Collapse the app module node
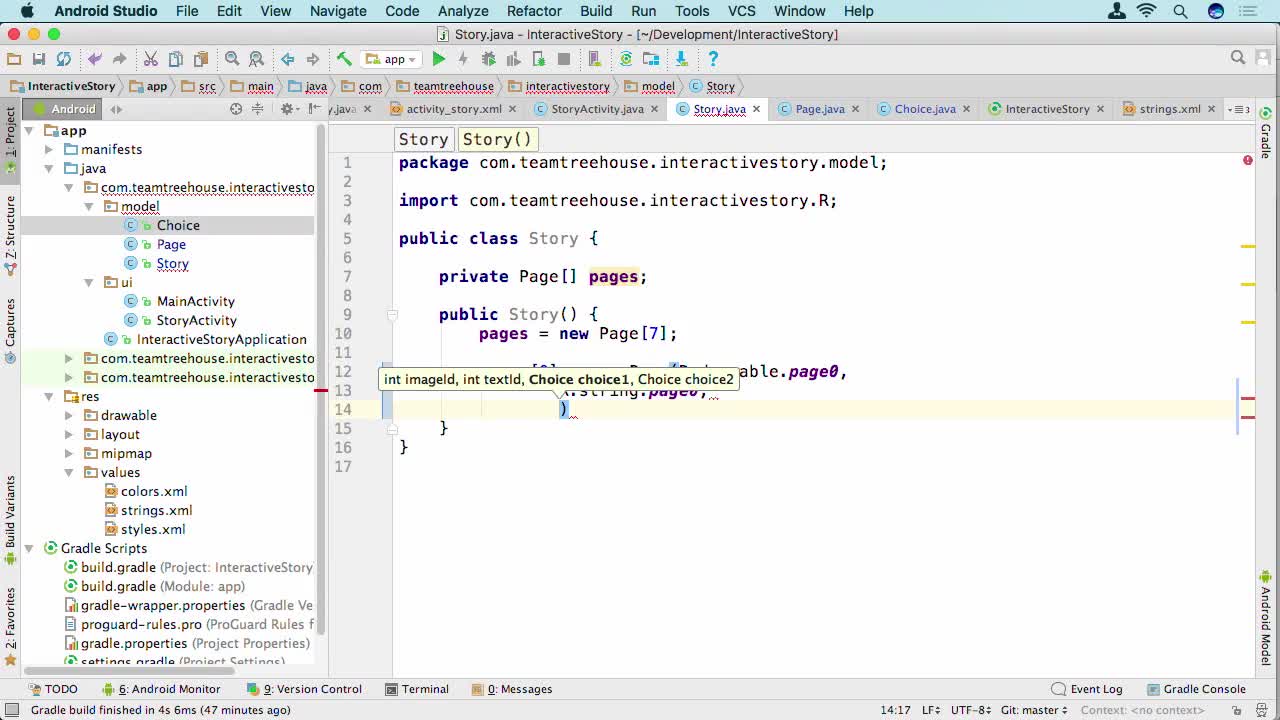The height and width of the screenshot is (720, 1280). click(x=29, y=131)
